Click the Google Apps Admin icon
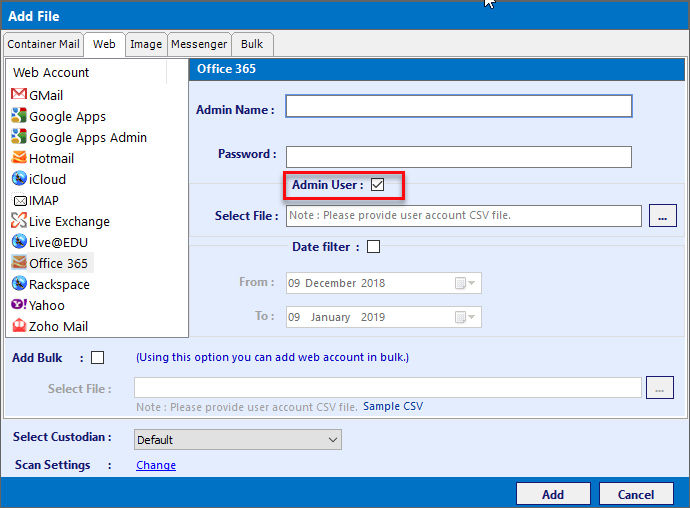The image size is (690, 508). [x=19, y=136]
